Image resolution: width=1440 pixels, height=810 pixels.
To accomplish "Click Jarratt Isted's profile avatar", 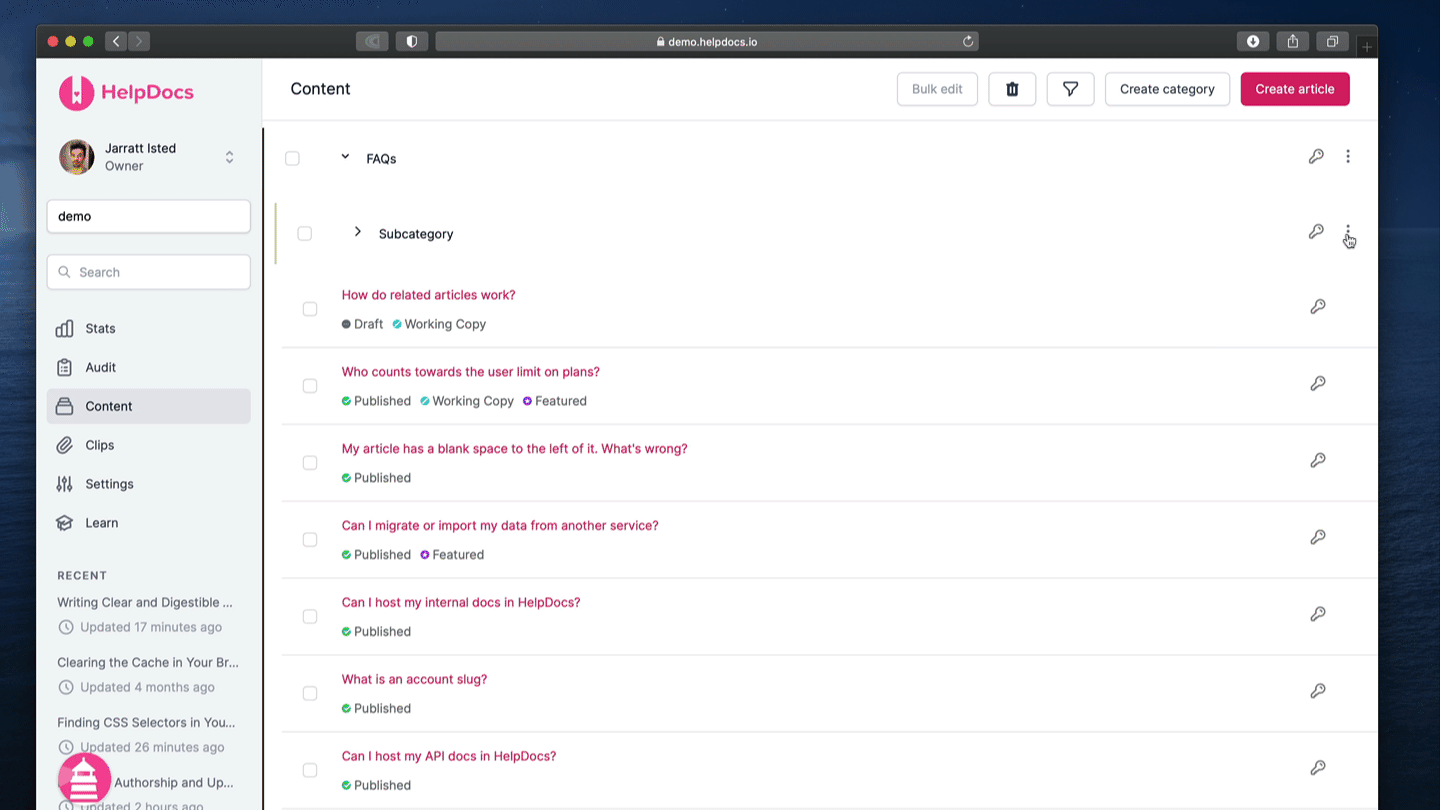I will coord(77,157).
